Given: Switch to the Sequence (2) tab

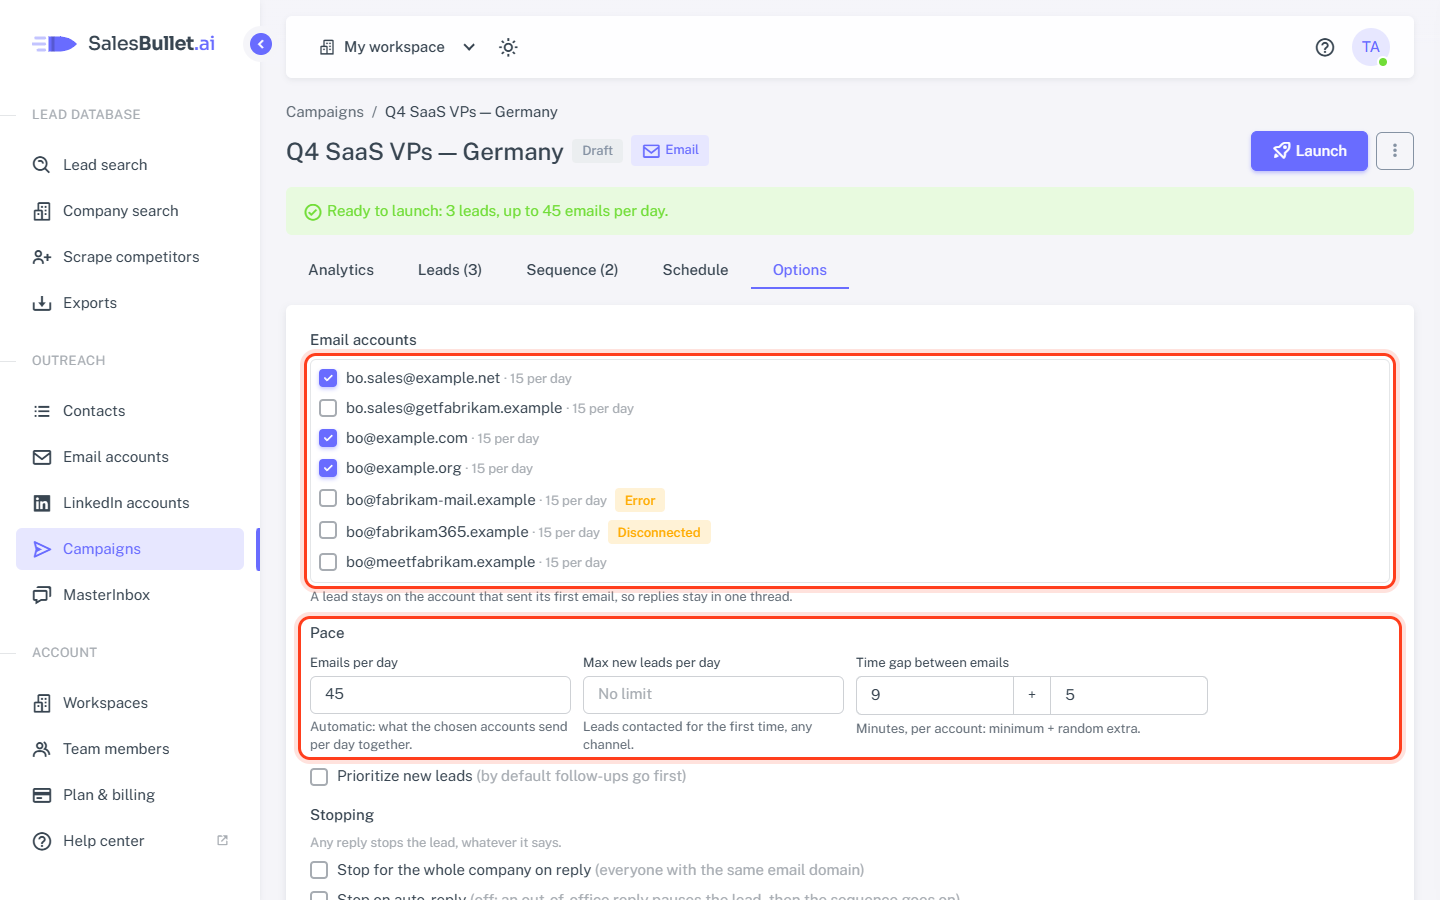Looking at the screenshot, I should [572, 270].
